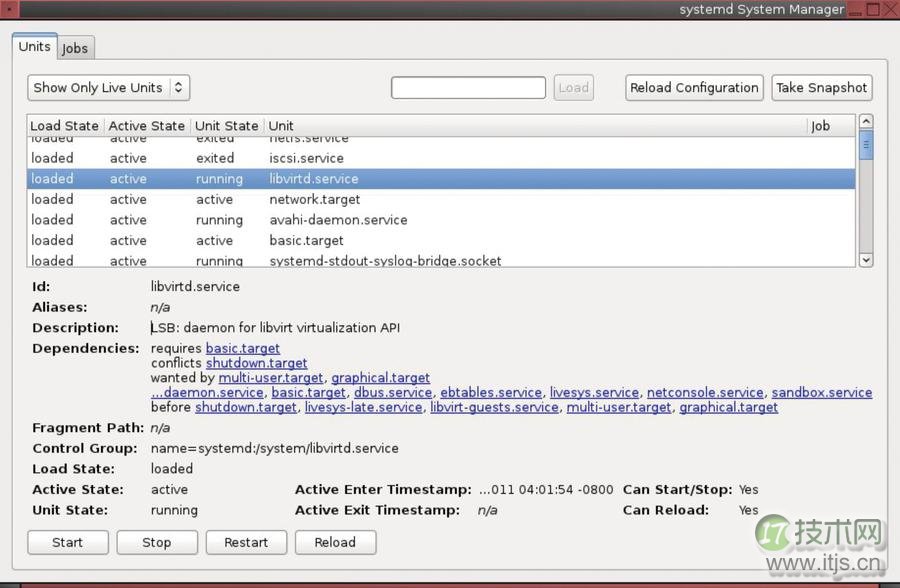Open the livesys.service link
Image resolution: width=900 pixels, height=588 pixels.
coord(594,392)
